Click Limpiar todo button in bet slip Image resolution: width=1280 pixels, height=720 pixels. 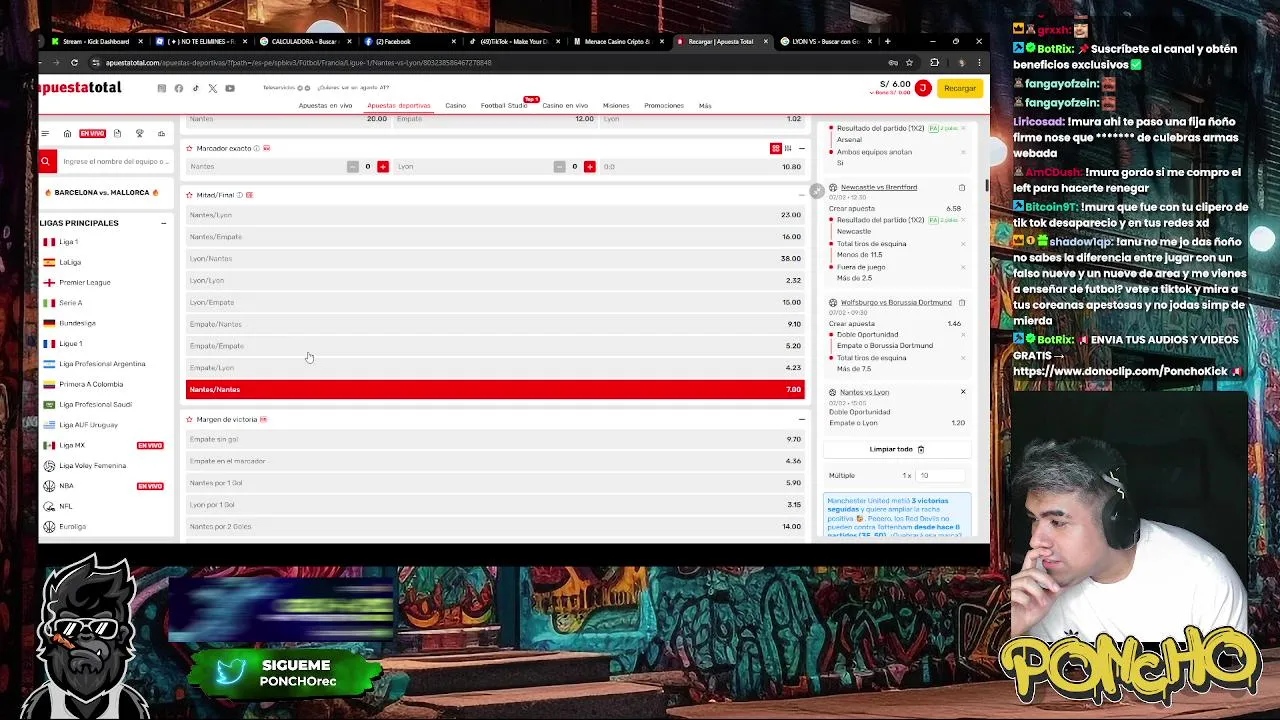(x=896, y=449)
